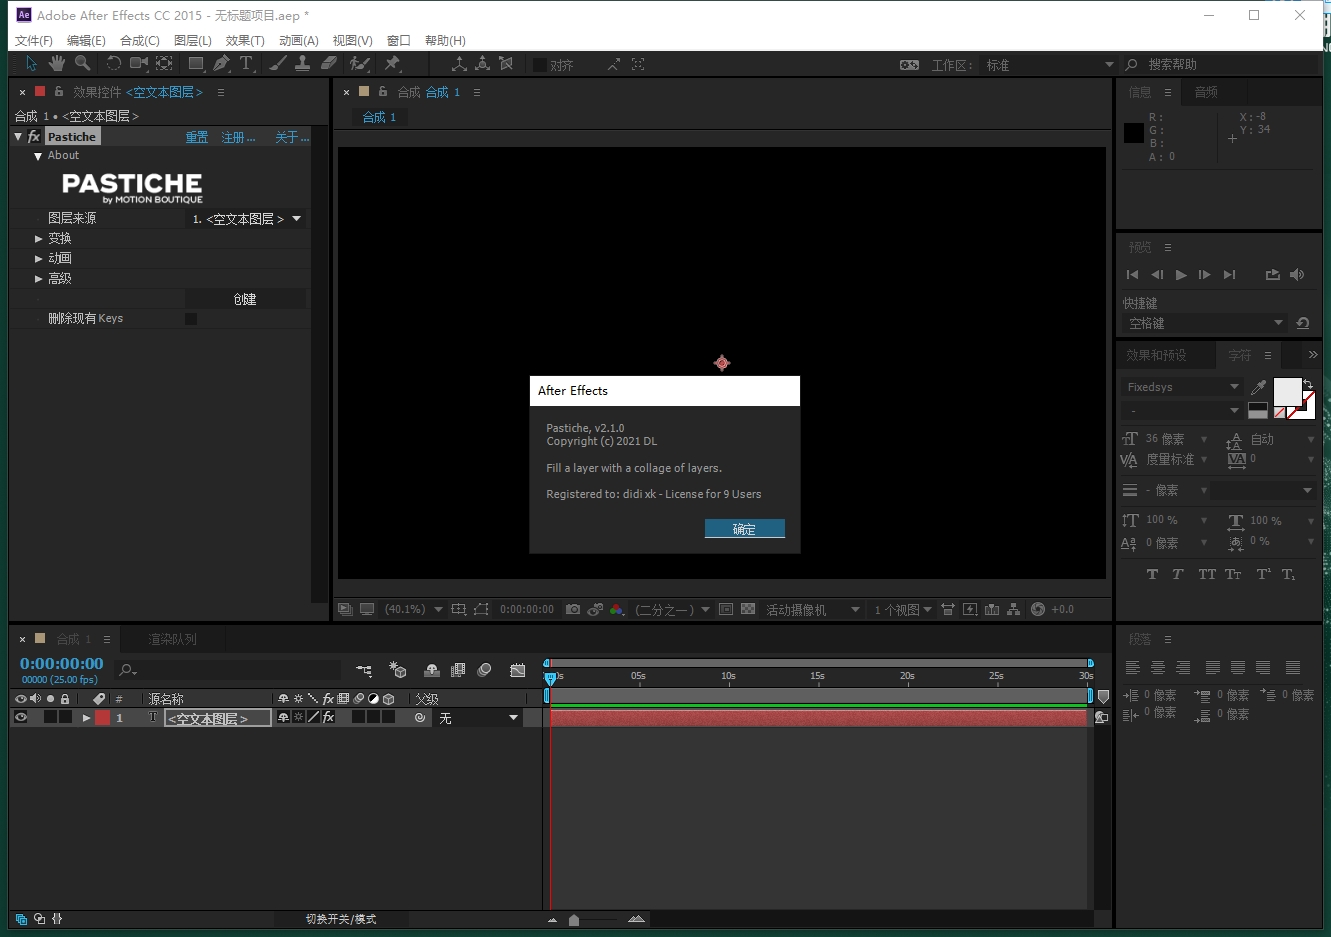Click 切换开关/模式 button in timeline

[341, 919]
